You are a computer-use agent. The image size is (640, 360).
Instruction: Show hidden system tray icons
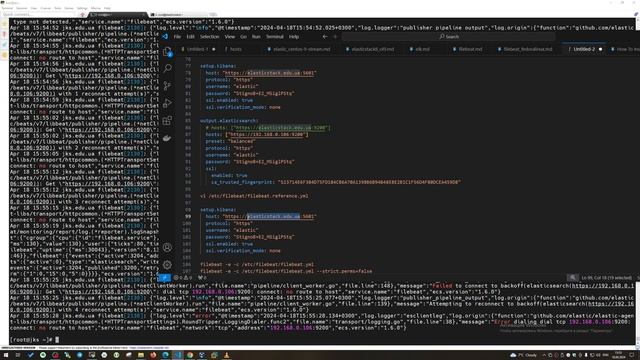[x=544, y=355]
